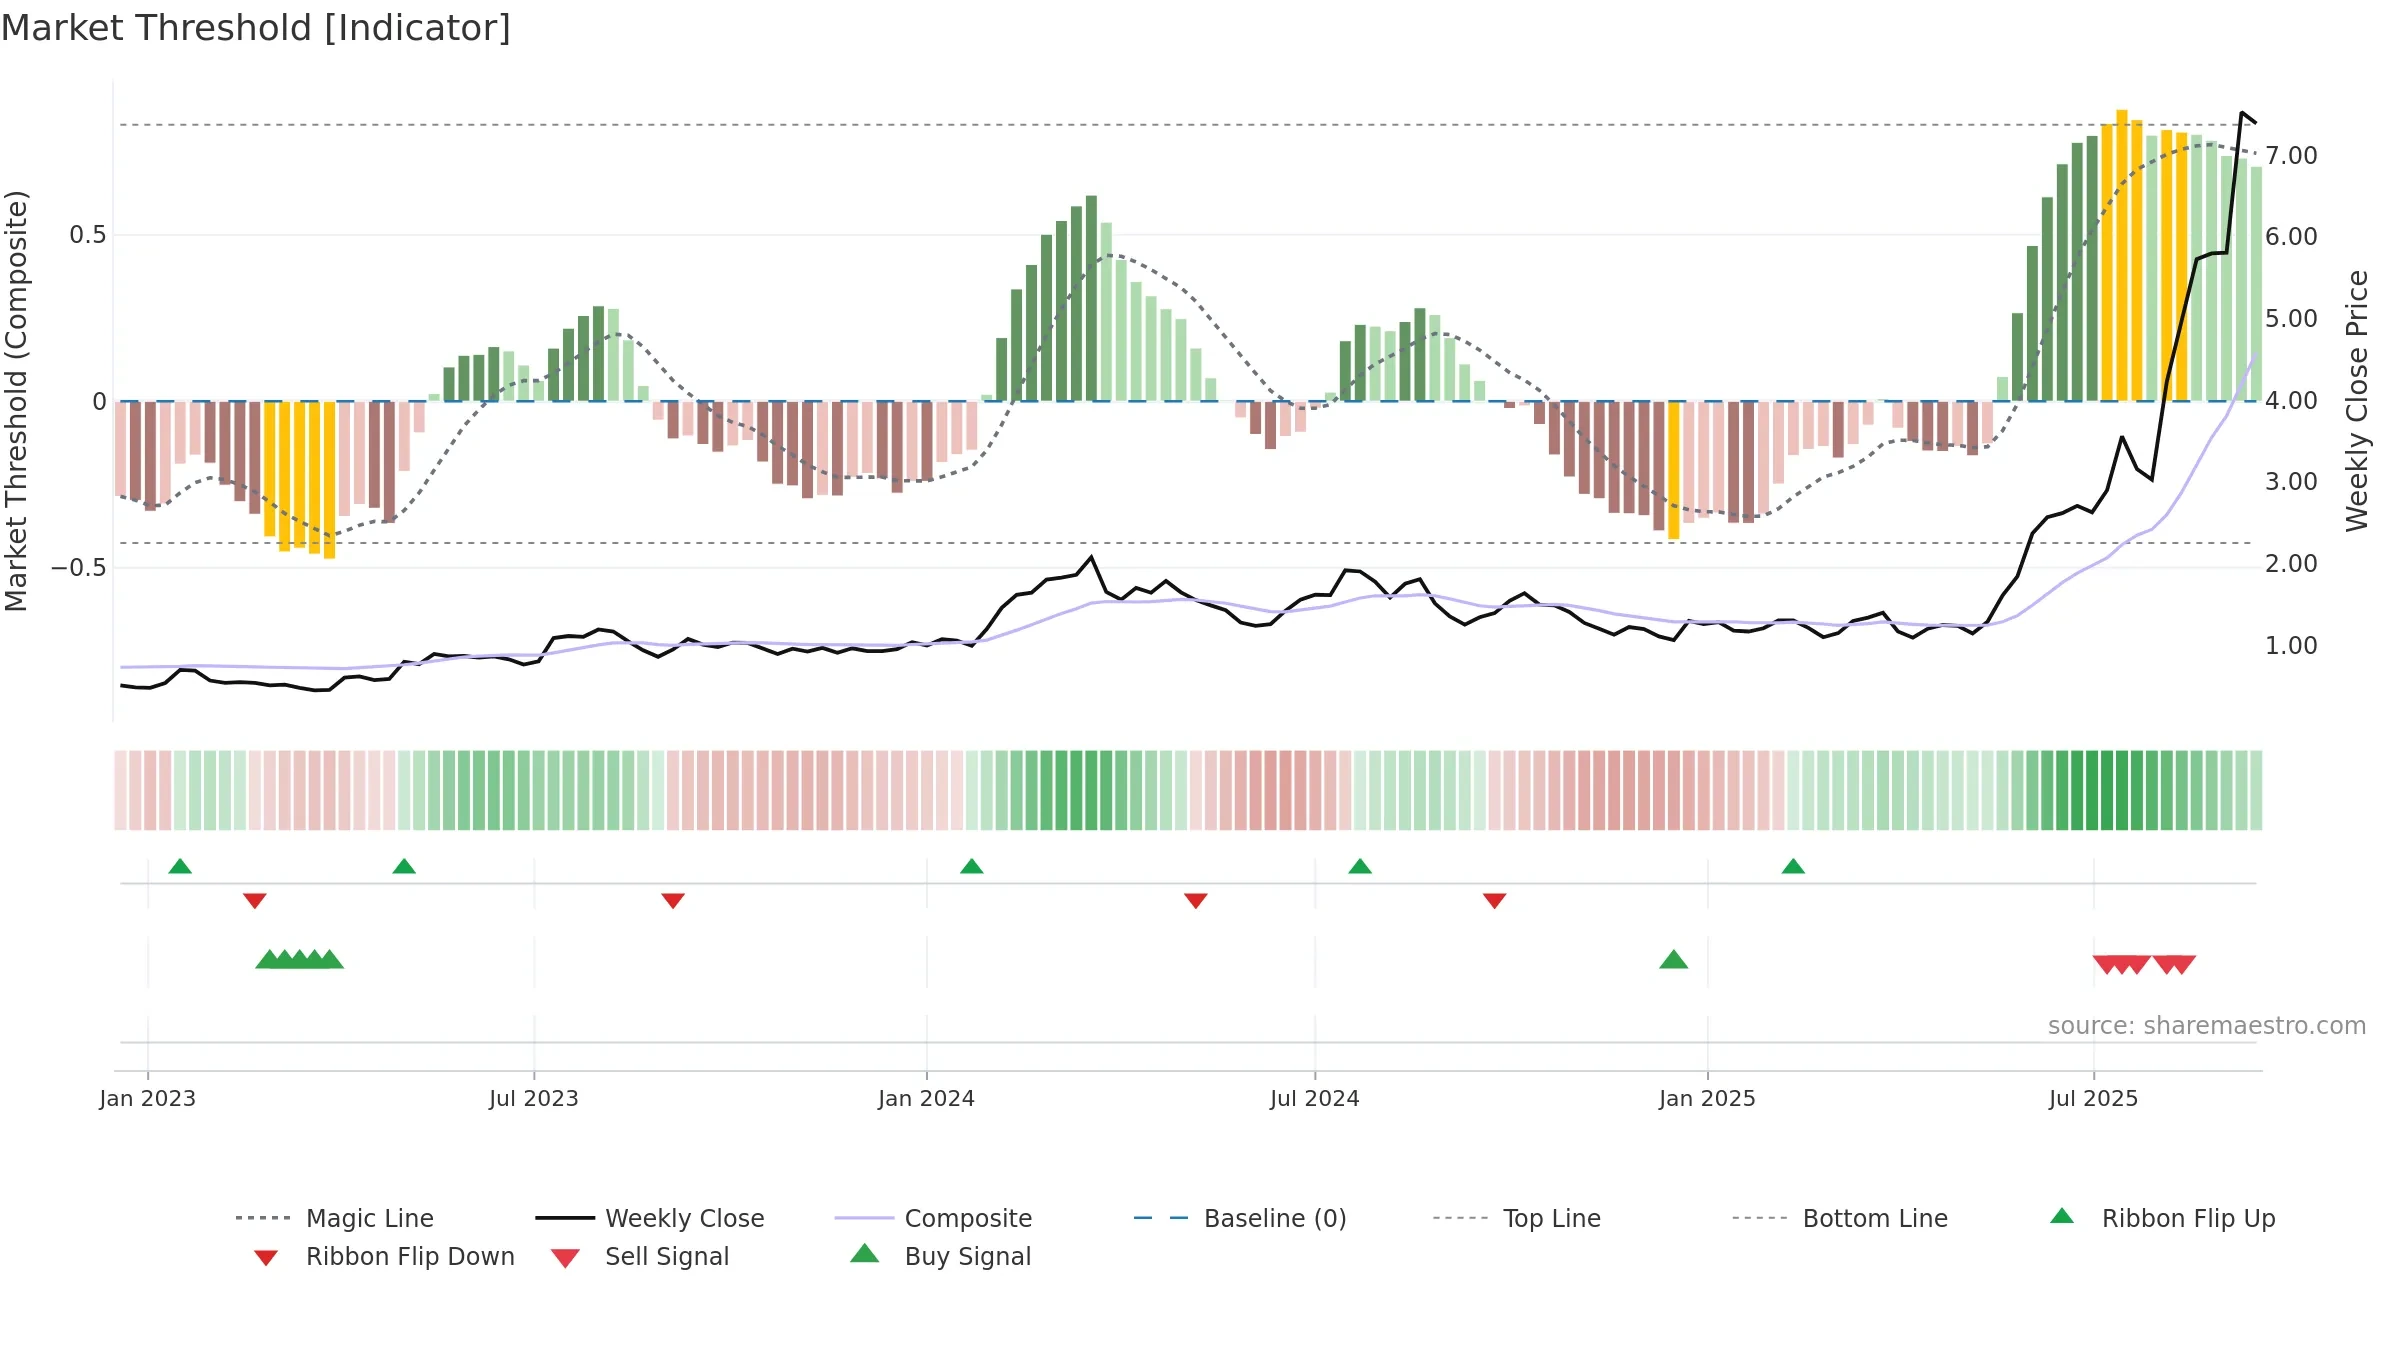This screenshot has width=2400, height=1350.
Task: Open the source: sharemaestro.com link
Action: [2207, 1026]
